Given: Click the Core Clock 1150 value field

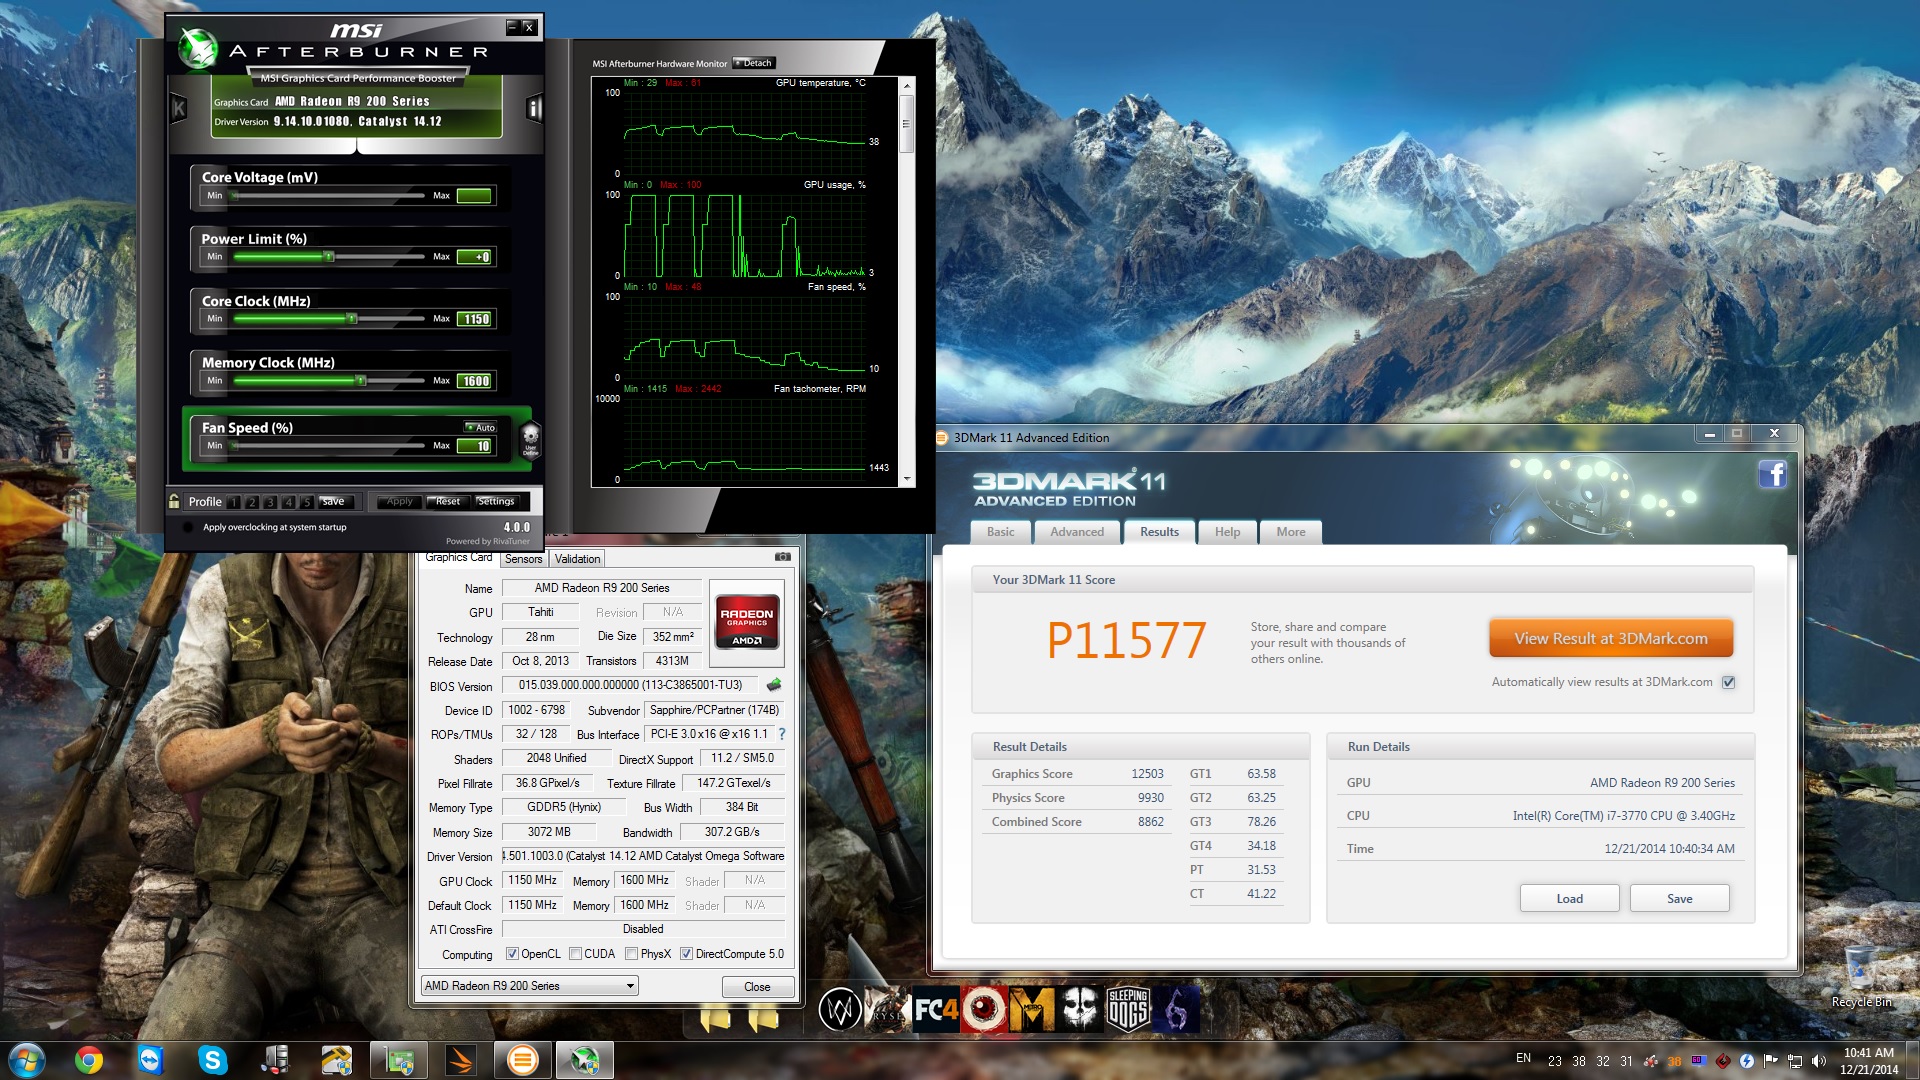Looking at the screenshot, I should [475, 319].
